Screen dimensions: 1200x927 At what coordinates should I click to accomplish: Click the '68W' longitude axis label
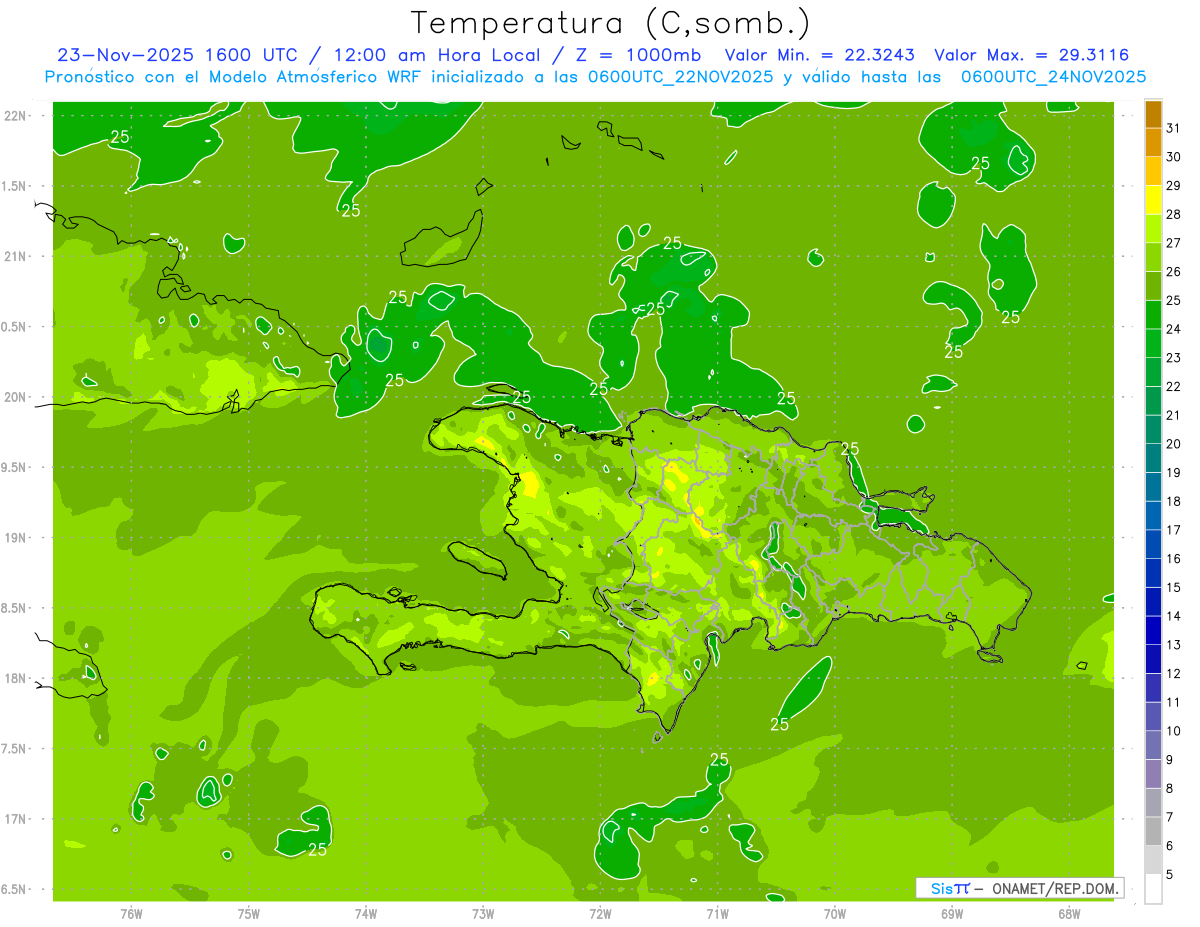point(1069,913)
